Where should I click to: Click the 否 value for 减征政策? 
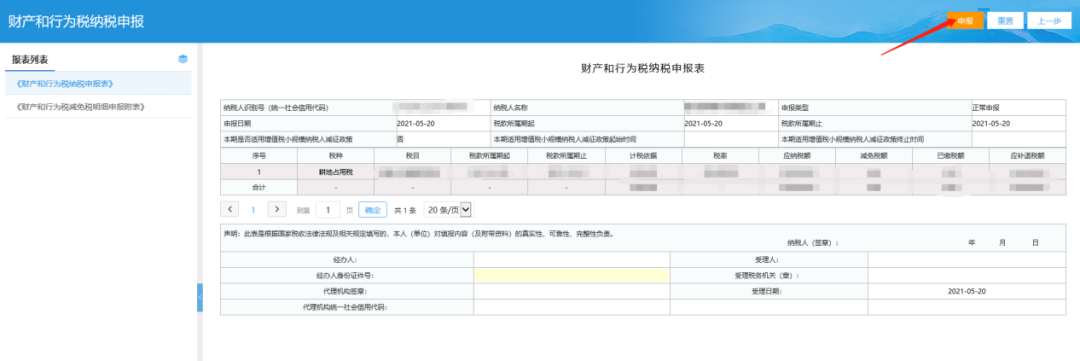[x=400, y=138]
